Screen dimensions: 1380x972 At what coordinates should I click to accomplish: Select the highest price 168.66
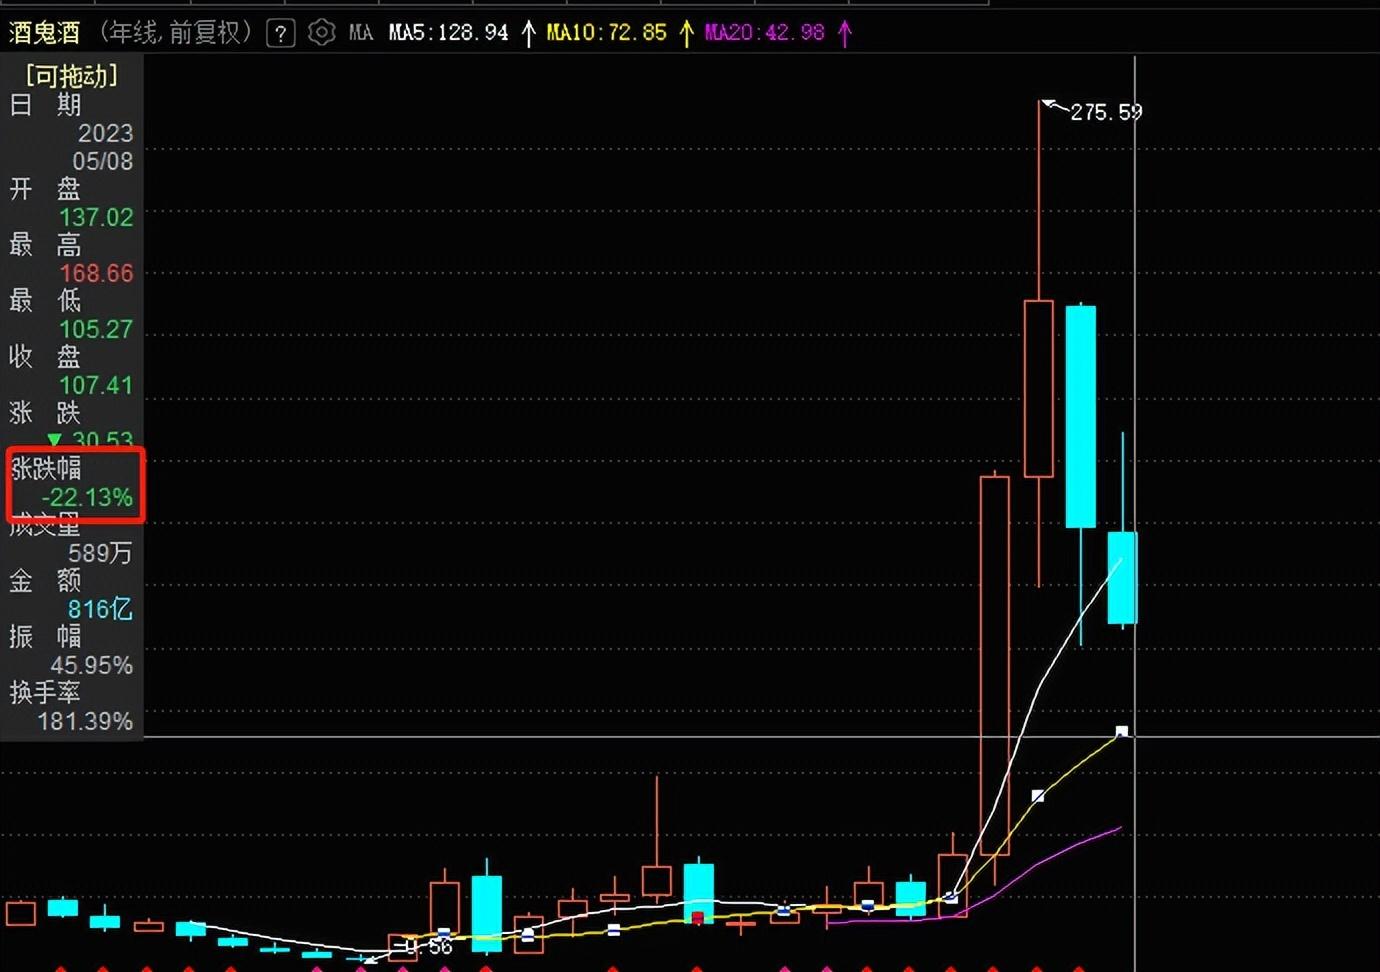coord(96,273)
